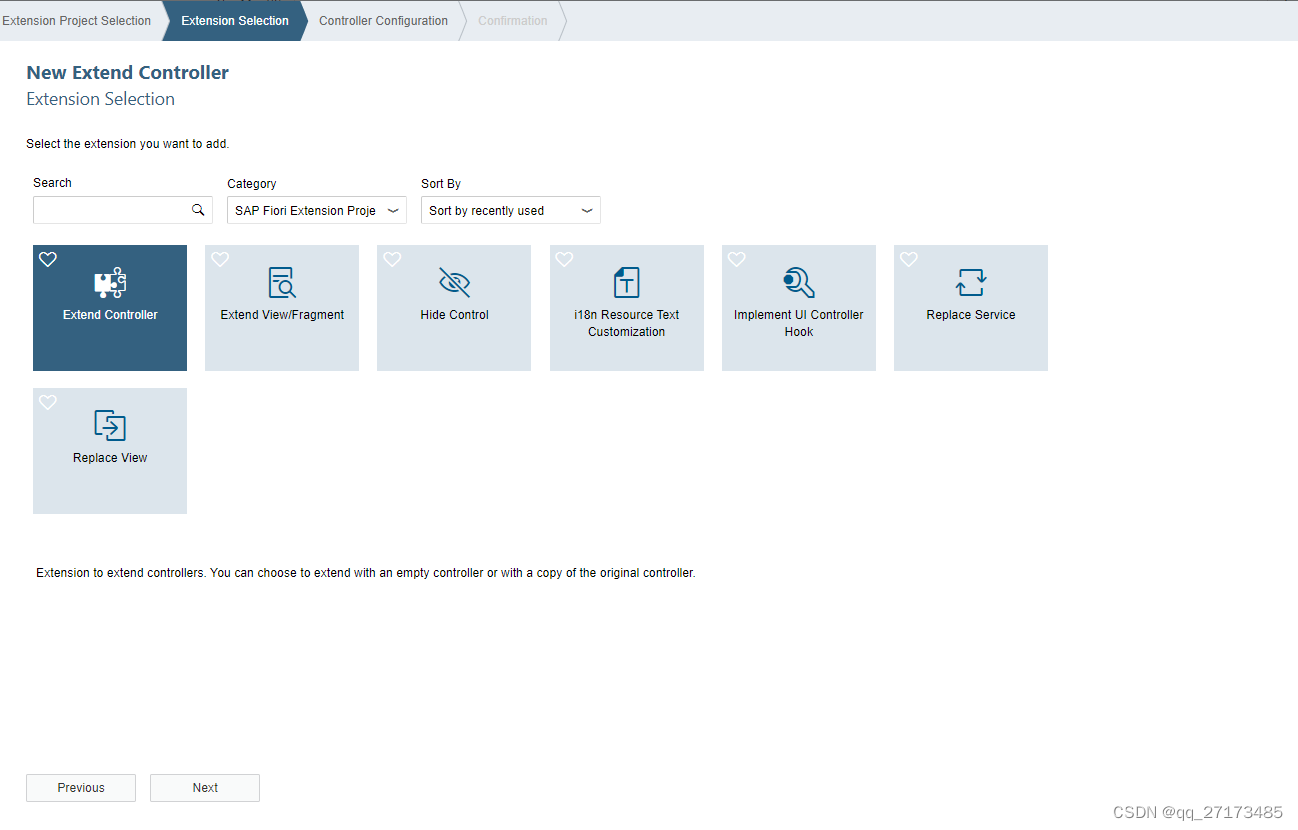Image resolution: width=1298 pixels, height=830 pixels.
Task: Choose the i18n Resource Text Customization extension
Action: click(626, 308)
